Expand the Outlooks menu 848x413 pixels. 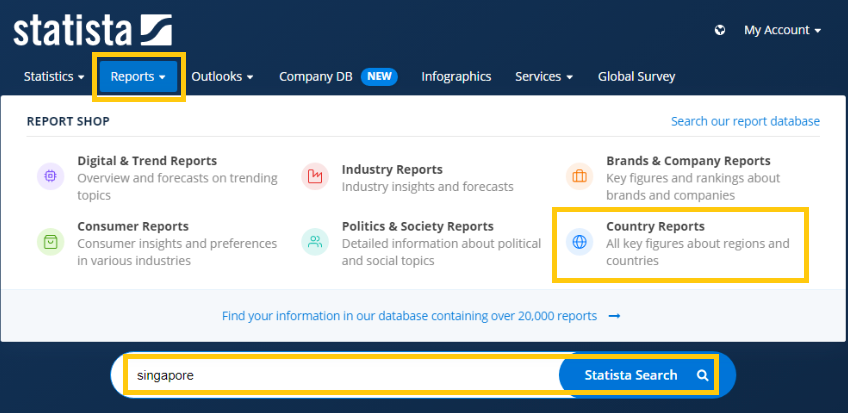click(x=222, y=77)
